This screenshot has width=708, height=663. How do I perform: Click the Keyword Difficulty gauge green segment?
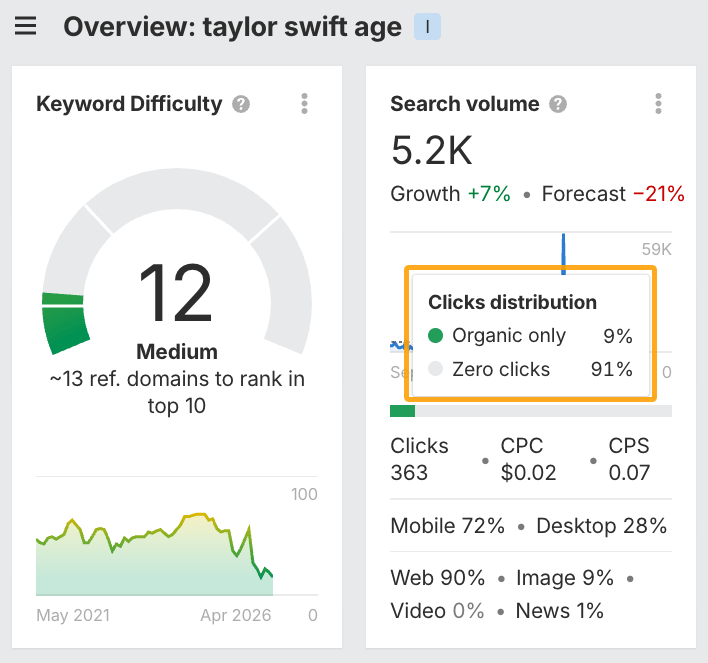coord(64,322)
